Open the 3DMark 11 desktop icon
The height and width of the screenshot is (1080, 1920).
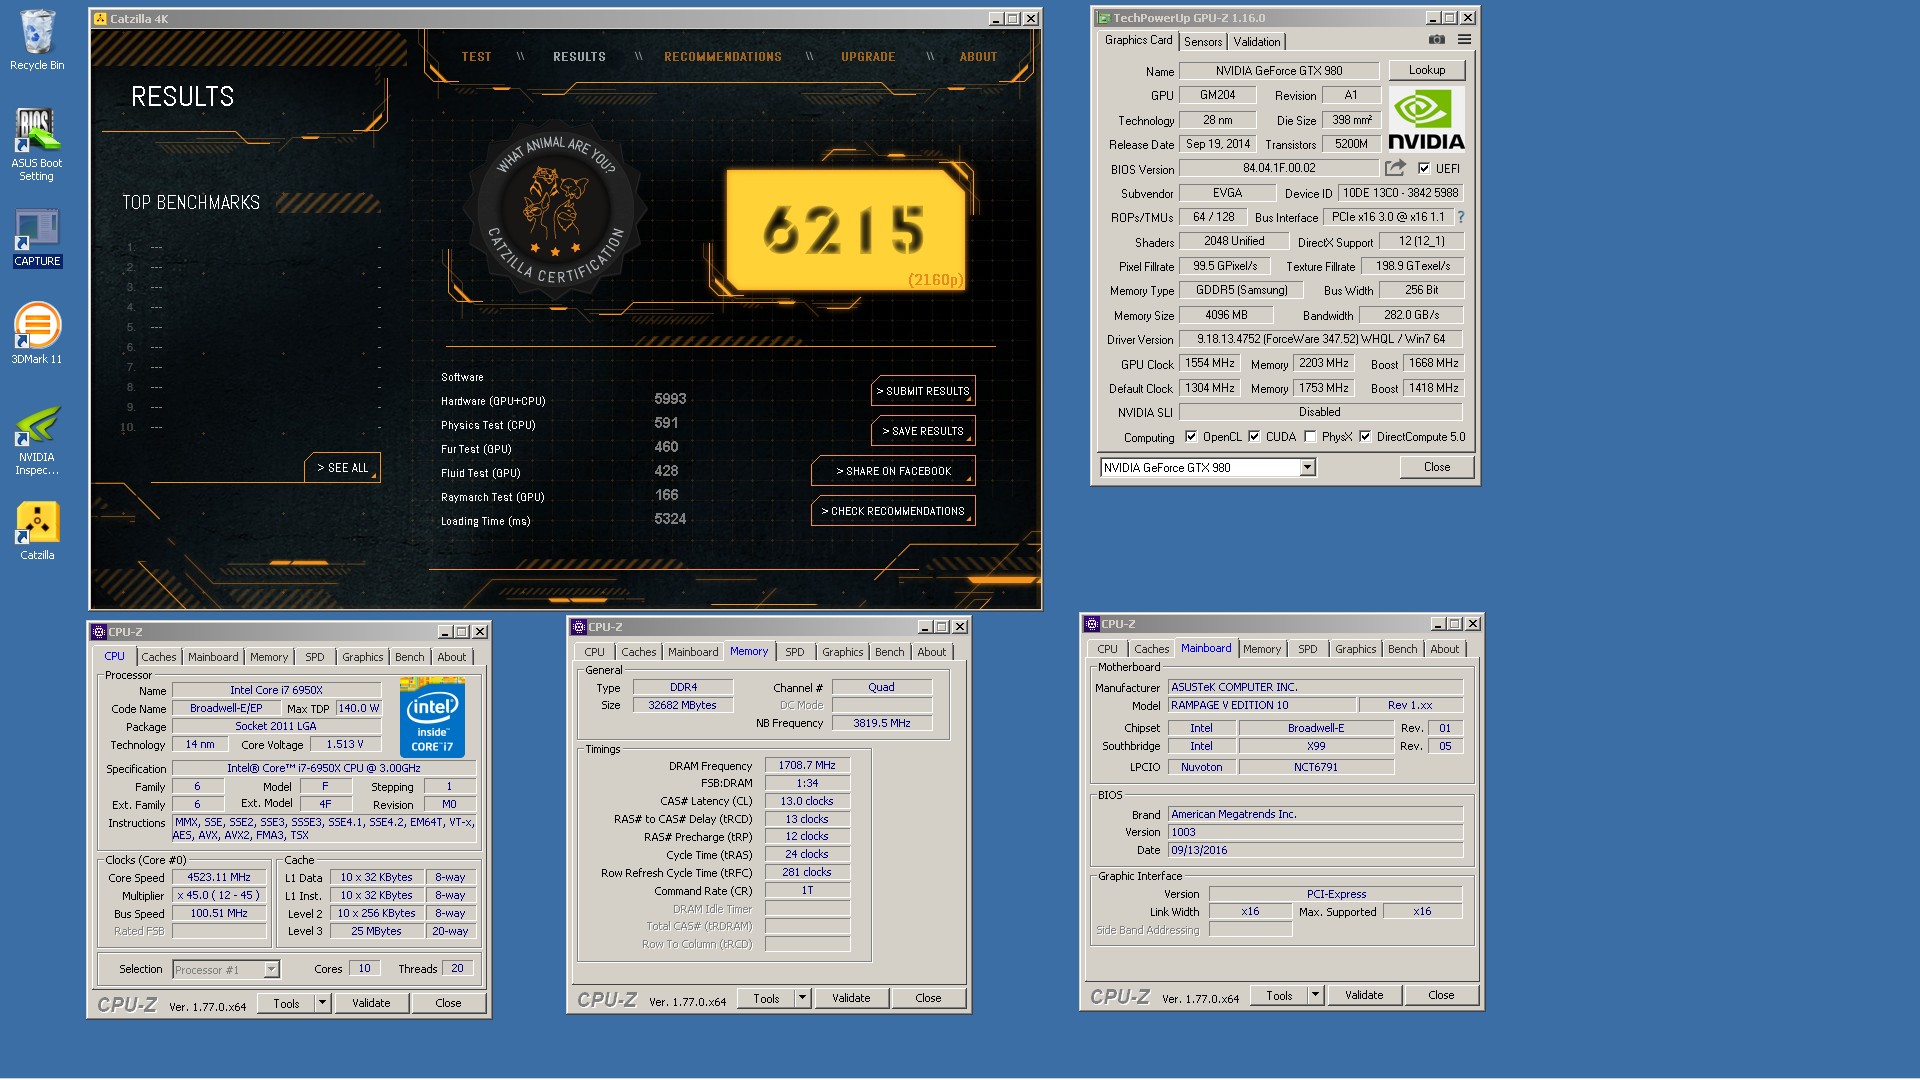[x=37, y=333]
